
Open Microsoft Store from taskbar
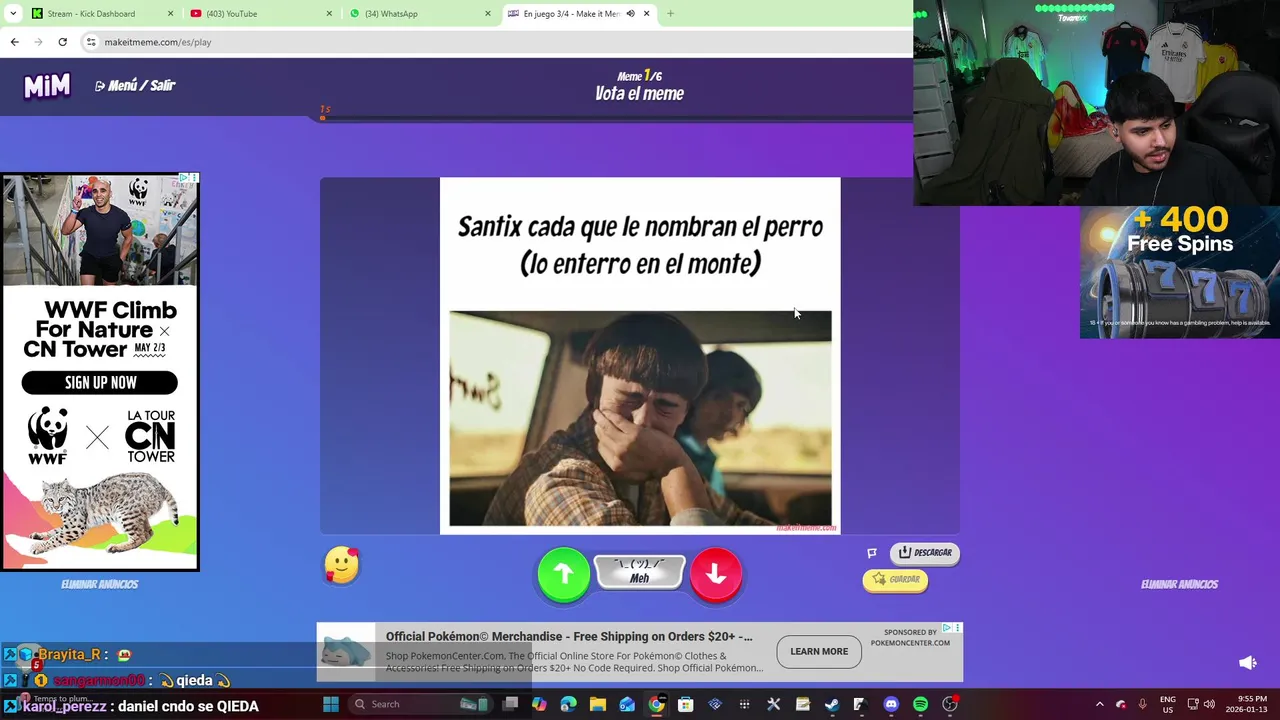(686, 704)
